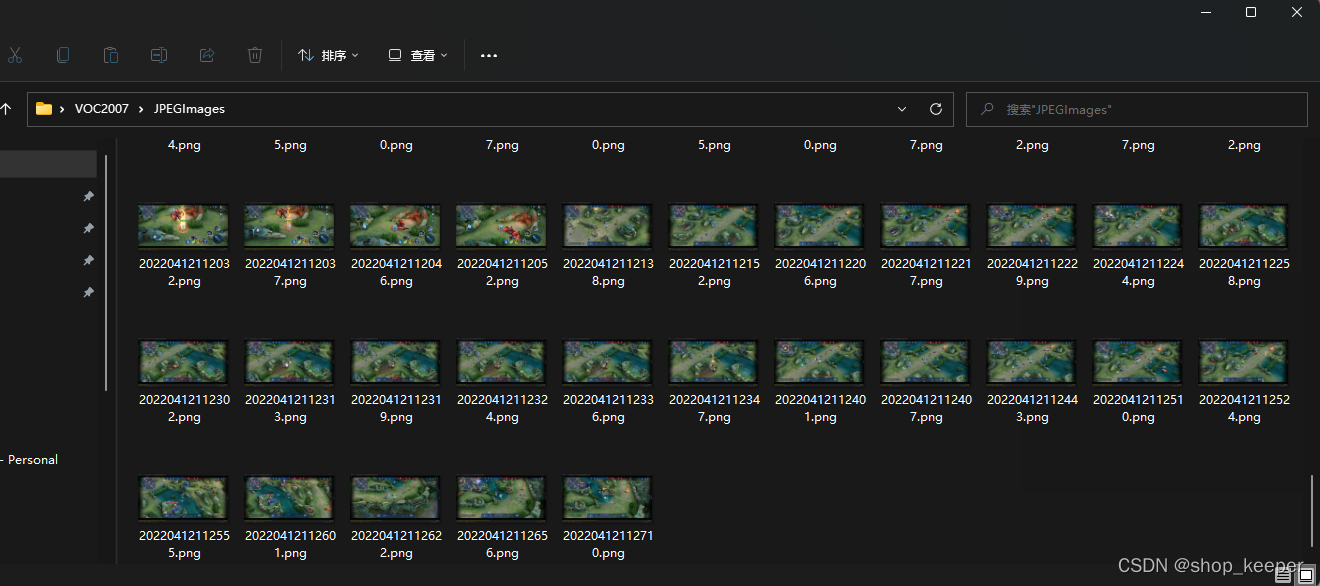
Task: Click the folder icon in address bar
Action: coord(44,109)
